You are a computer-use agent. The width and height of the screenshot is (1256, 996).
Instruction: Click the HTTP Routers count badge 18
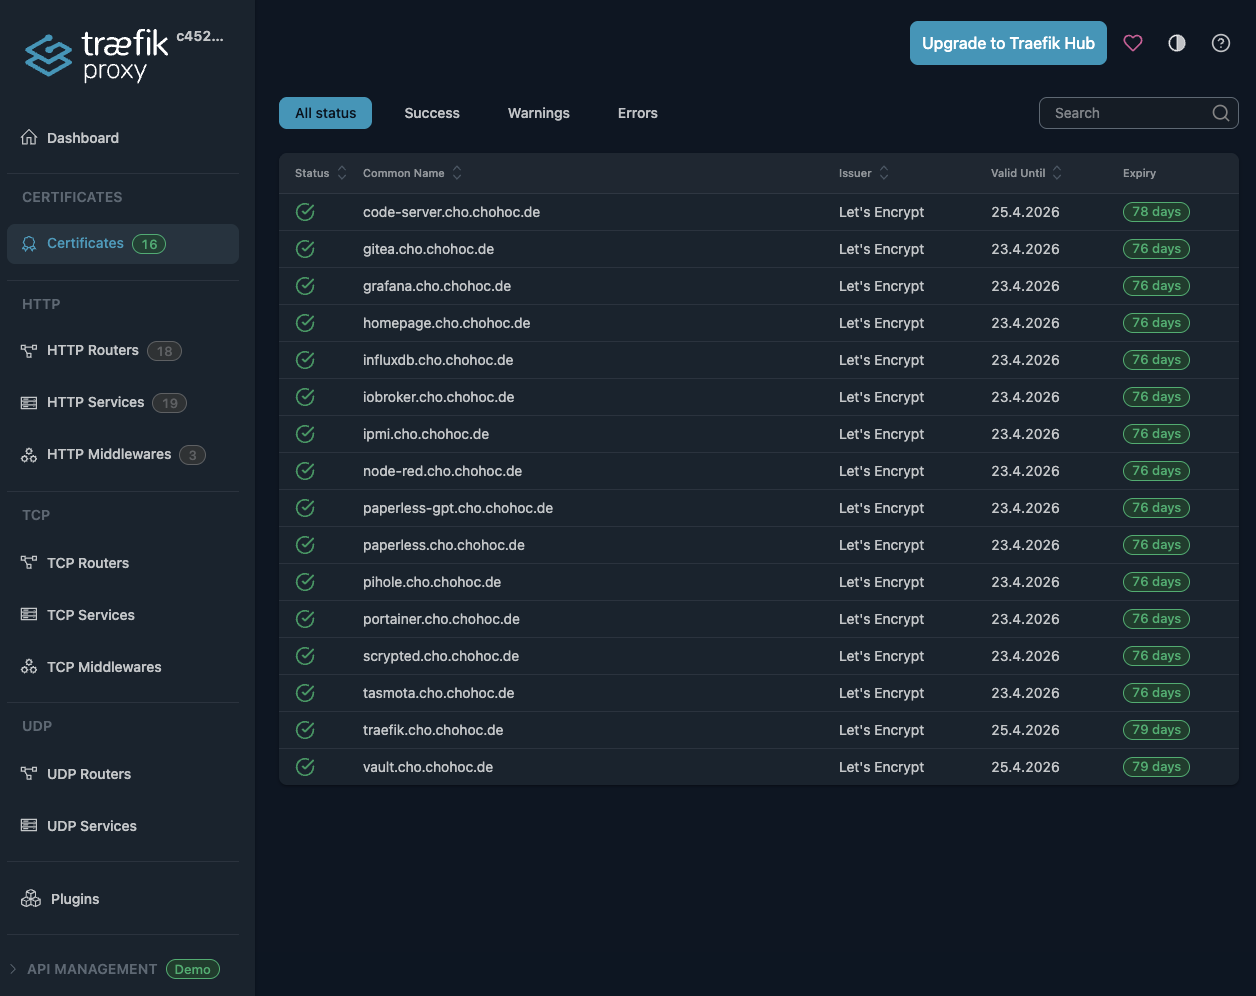pos(164,351)
